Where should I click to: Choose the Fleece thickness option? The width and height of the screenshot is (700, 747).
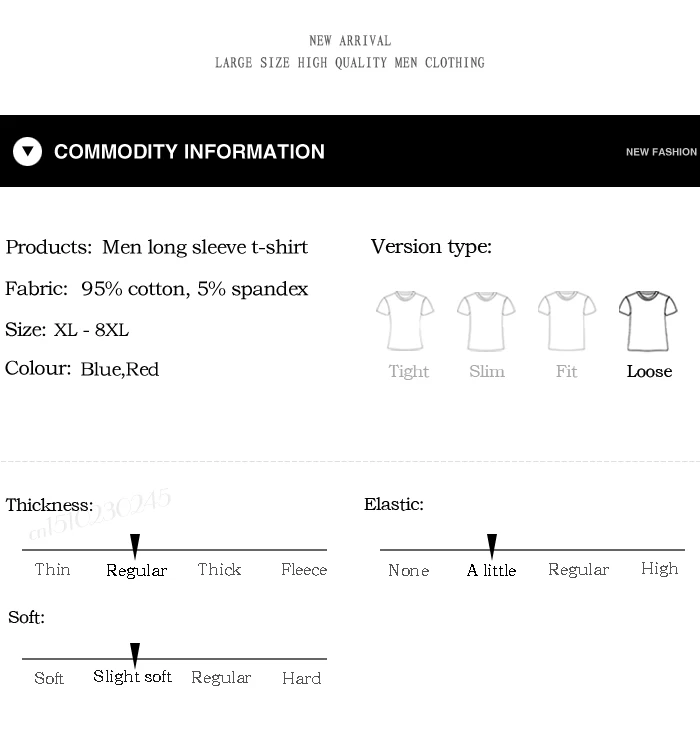click(x=304, y=569)
